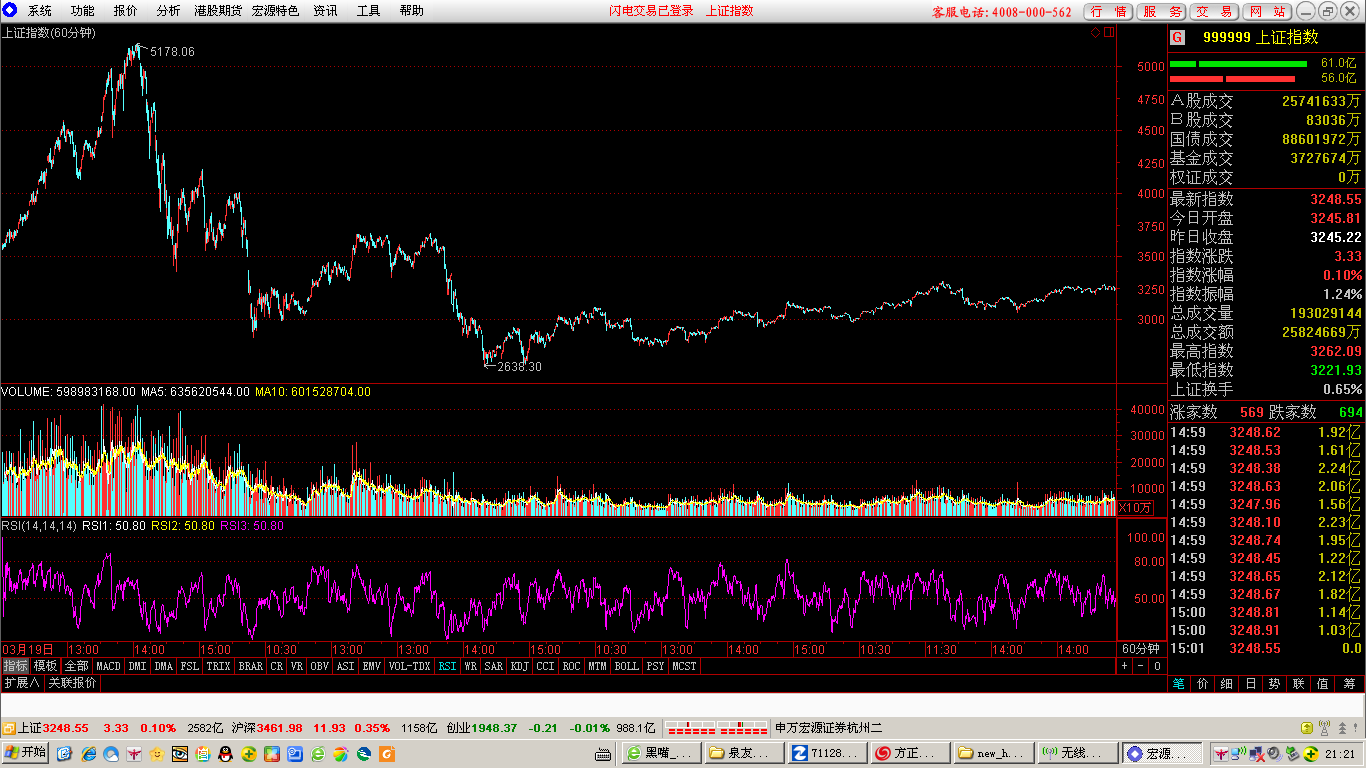Click the 服务 button in the title bar

click(x=1162, y=12)
